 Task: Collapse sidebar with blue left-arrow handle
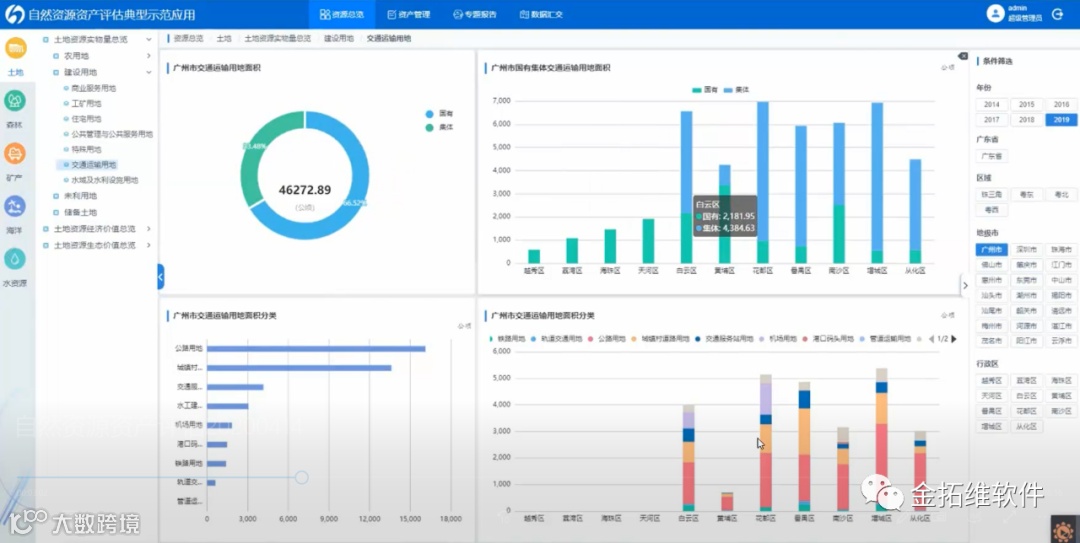(x=160, y=277)
